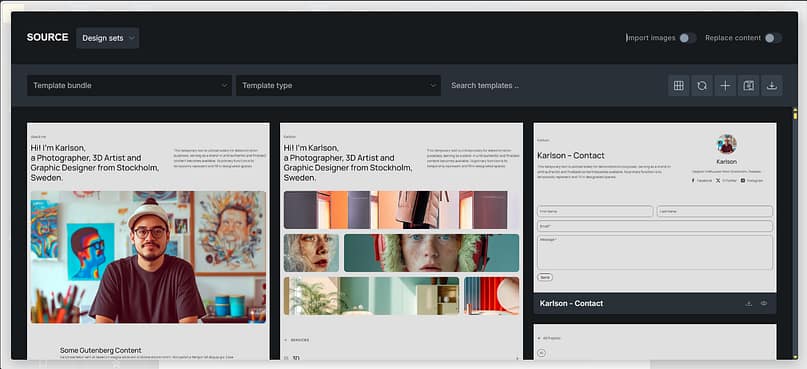Click the Message textarea in contact template preview

pos(655,252)
